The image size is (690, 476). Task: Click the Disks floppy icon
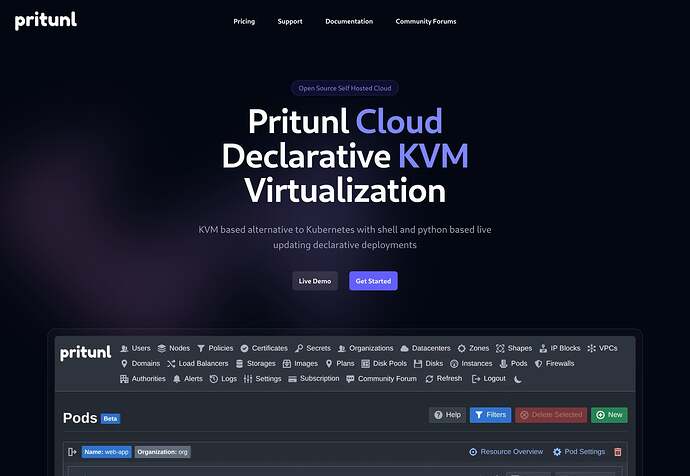(x=418, y=364)
